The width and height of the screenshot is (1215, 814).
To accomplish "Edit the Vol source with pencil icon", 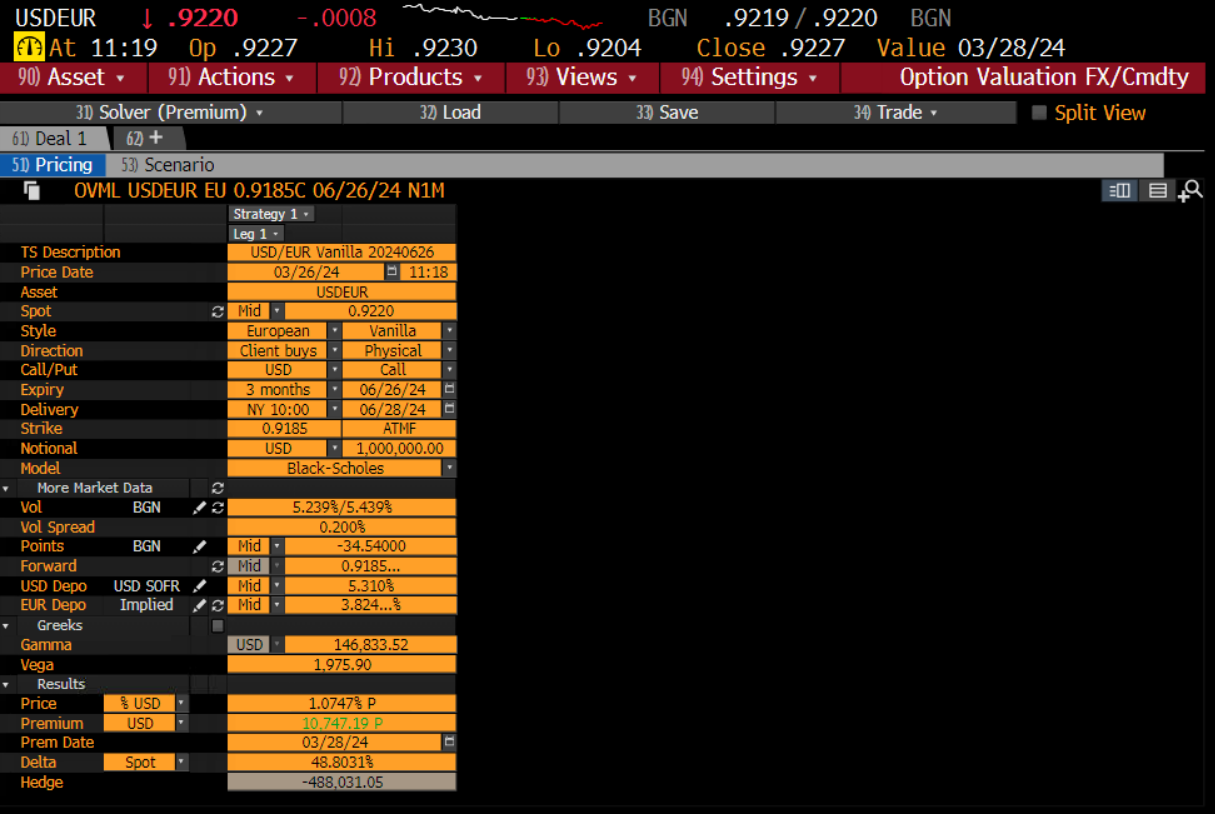I will (200, 508).
